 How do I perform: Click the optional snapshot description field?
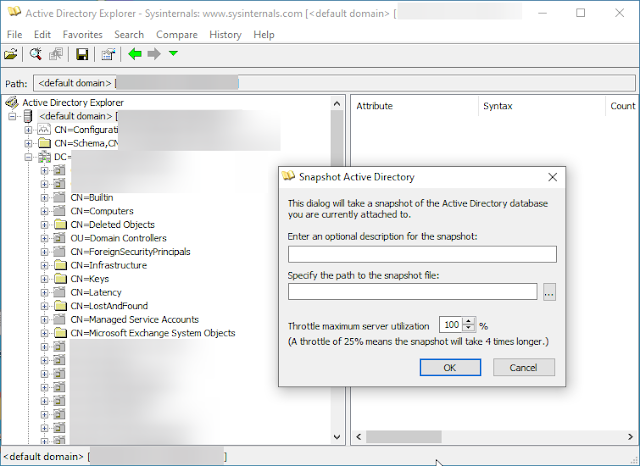(422, 254)
